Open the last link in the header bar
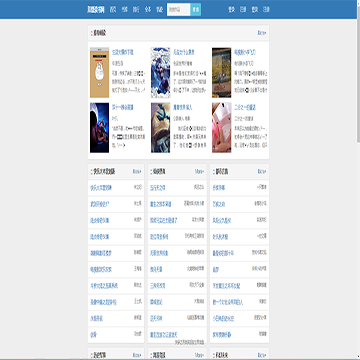Image resolution: width=360 pixels, height=360 pixels. tap(266, 10)
